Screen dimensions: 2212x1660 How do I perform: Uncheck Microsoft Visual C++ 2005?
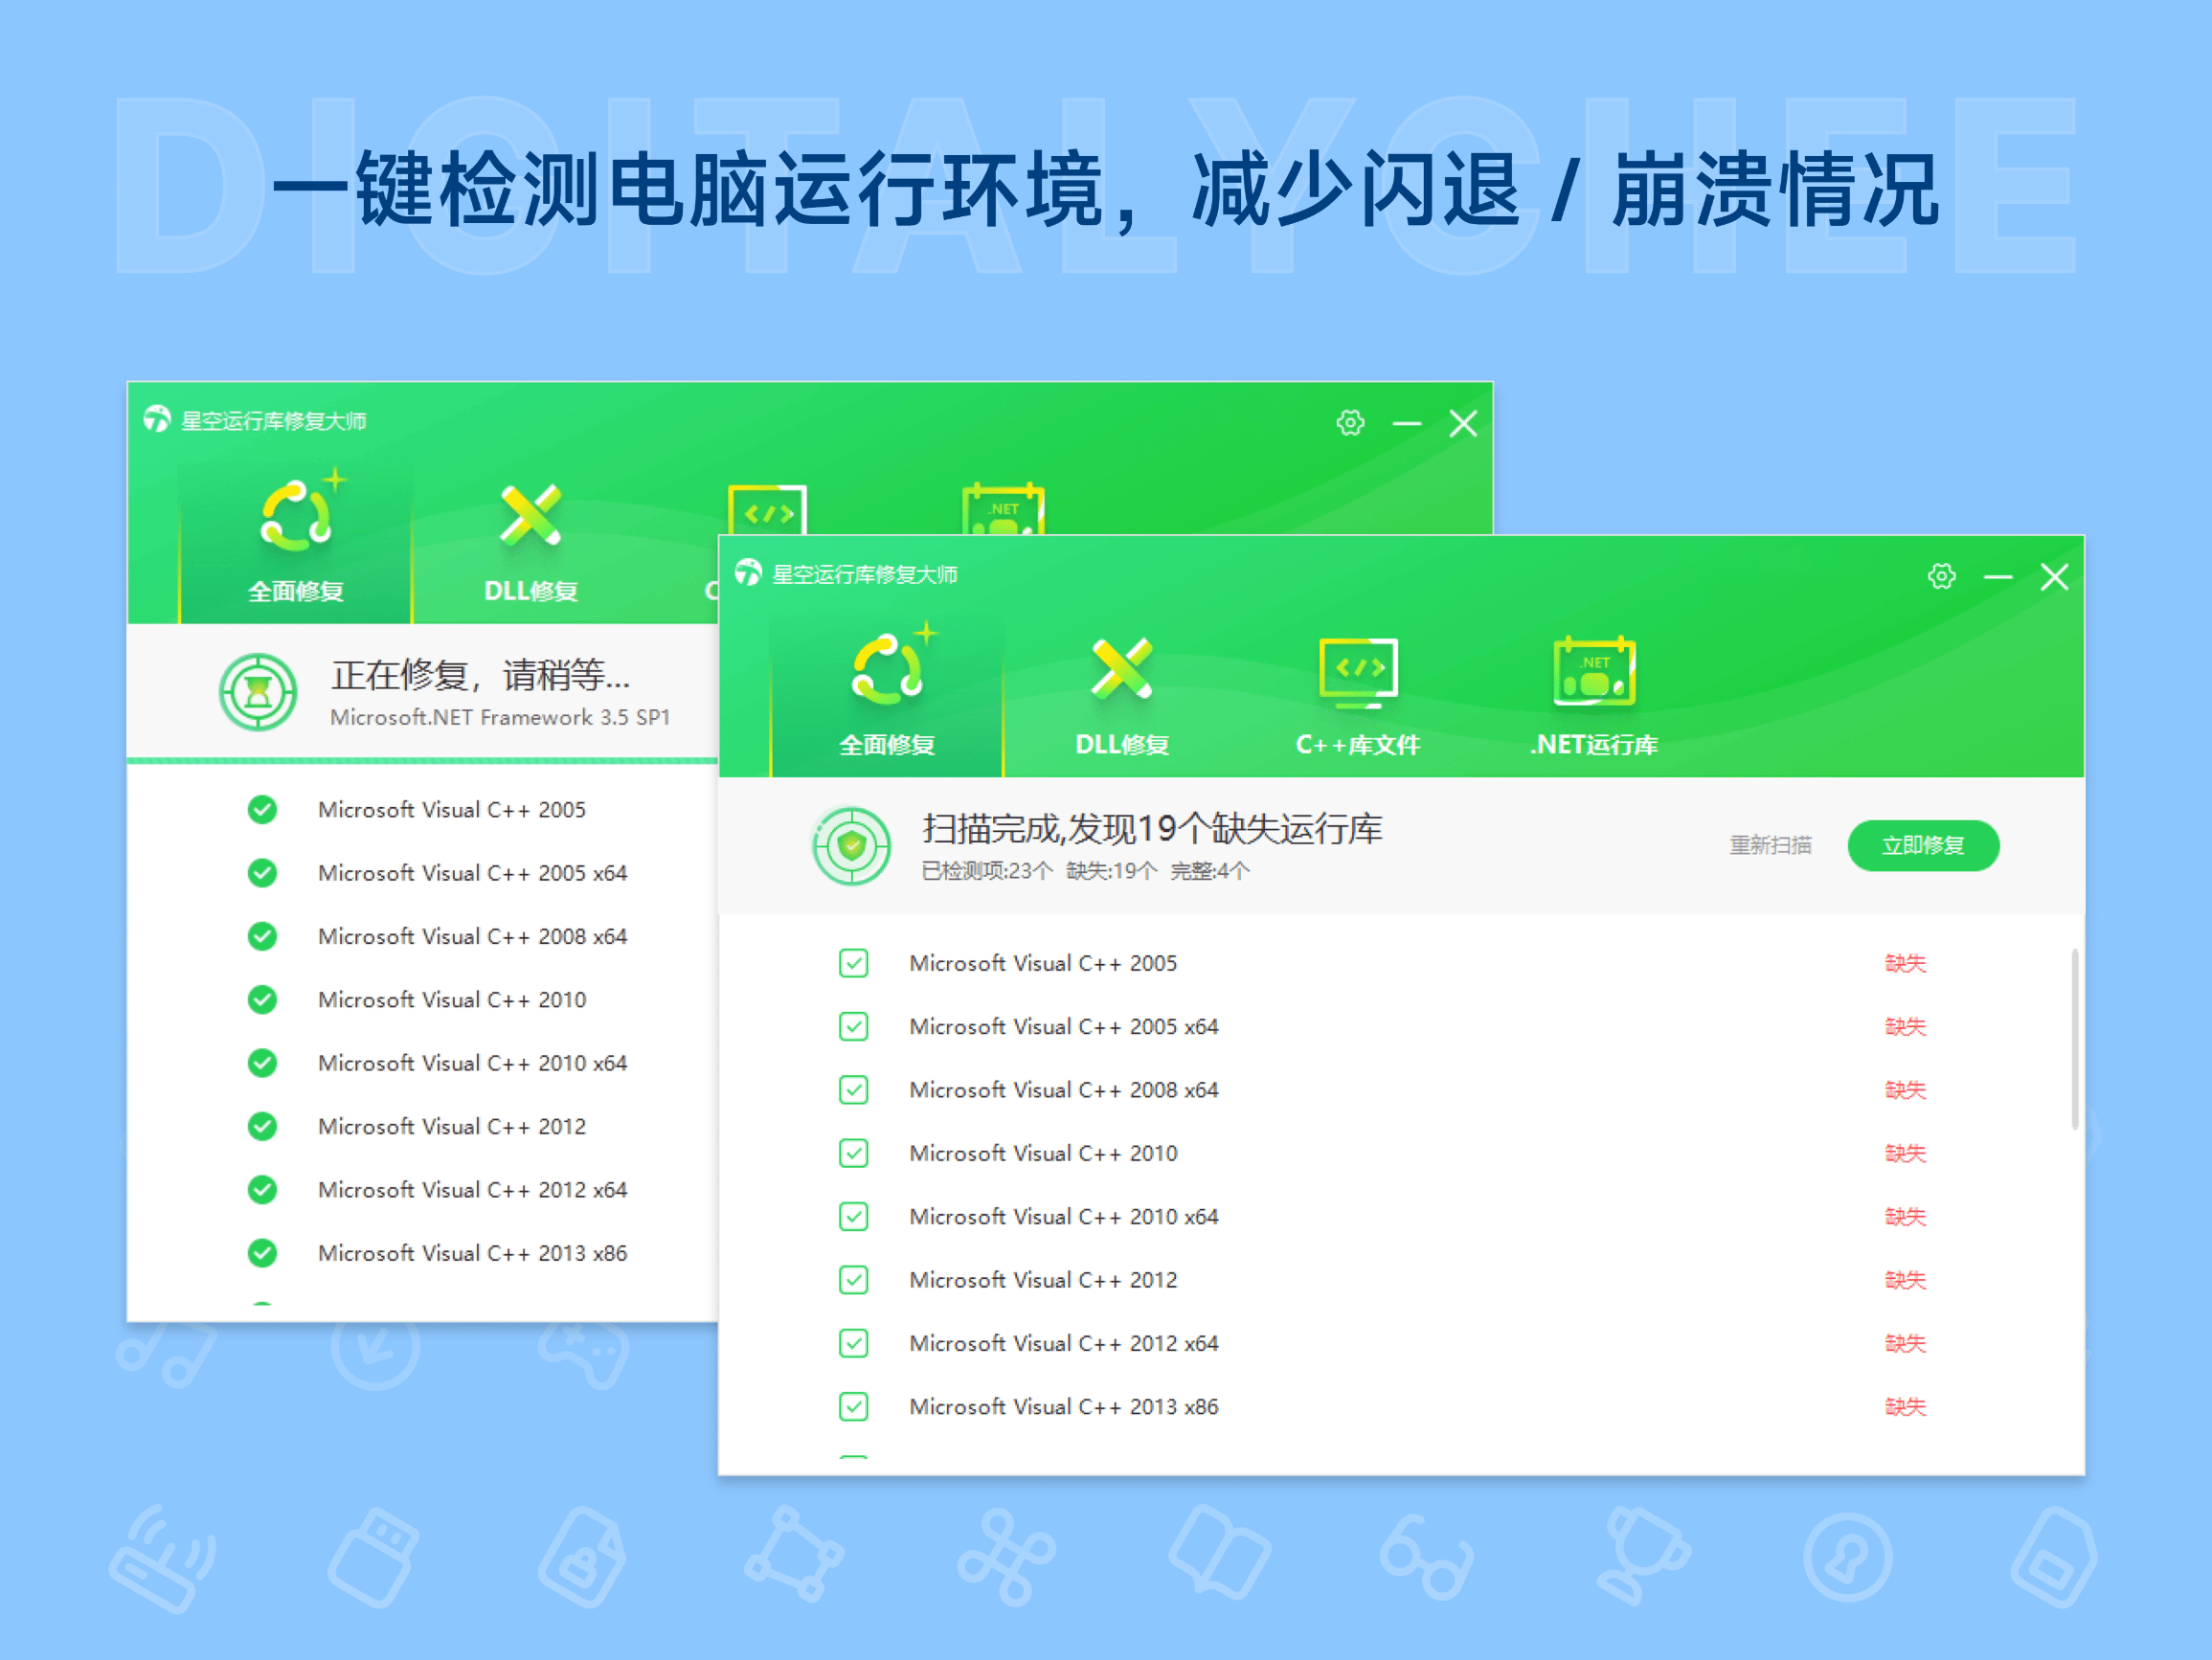pyautogui.click(x=853, y=964)
